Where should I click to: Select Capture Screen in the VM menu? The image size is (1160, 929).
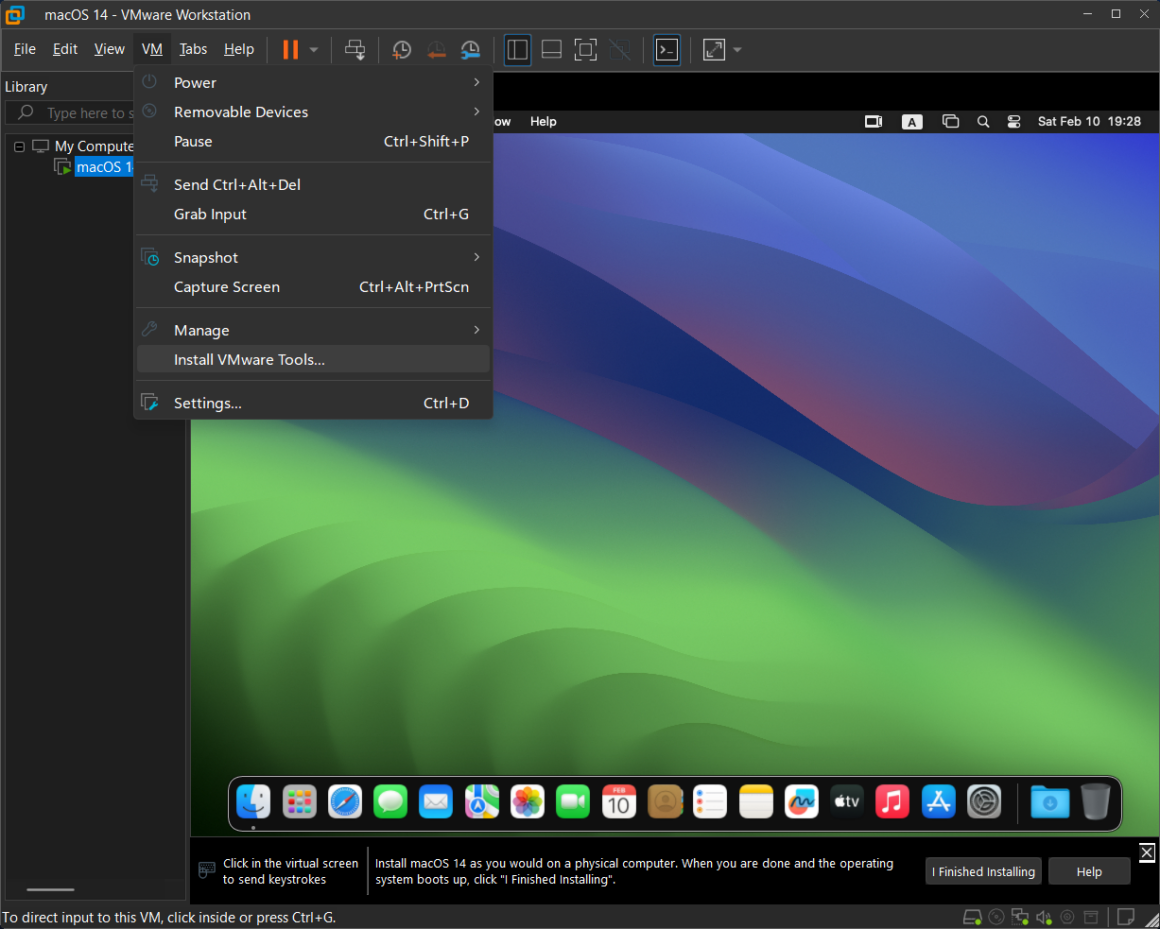314,287
